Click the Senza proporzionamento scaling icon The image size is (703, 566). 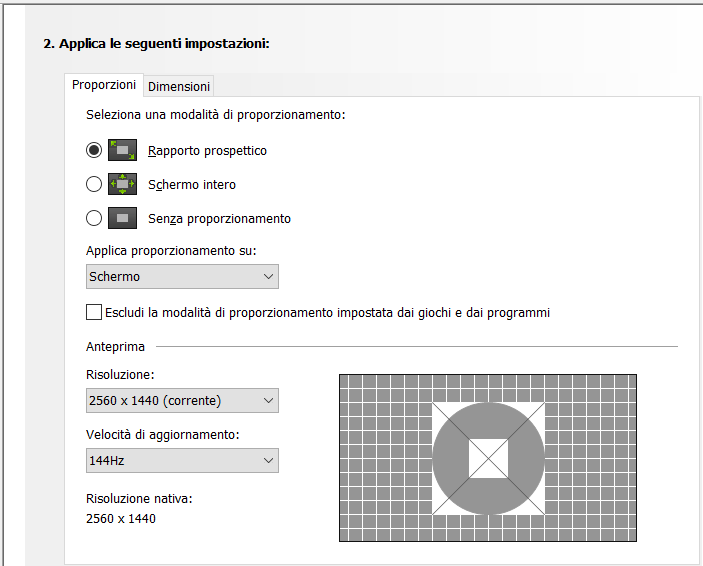[x=122, y=218]
